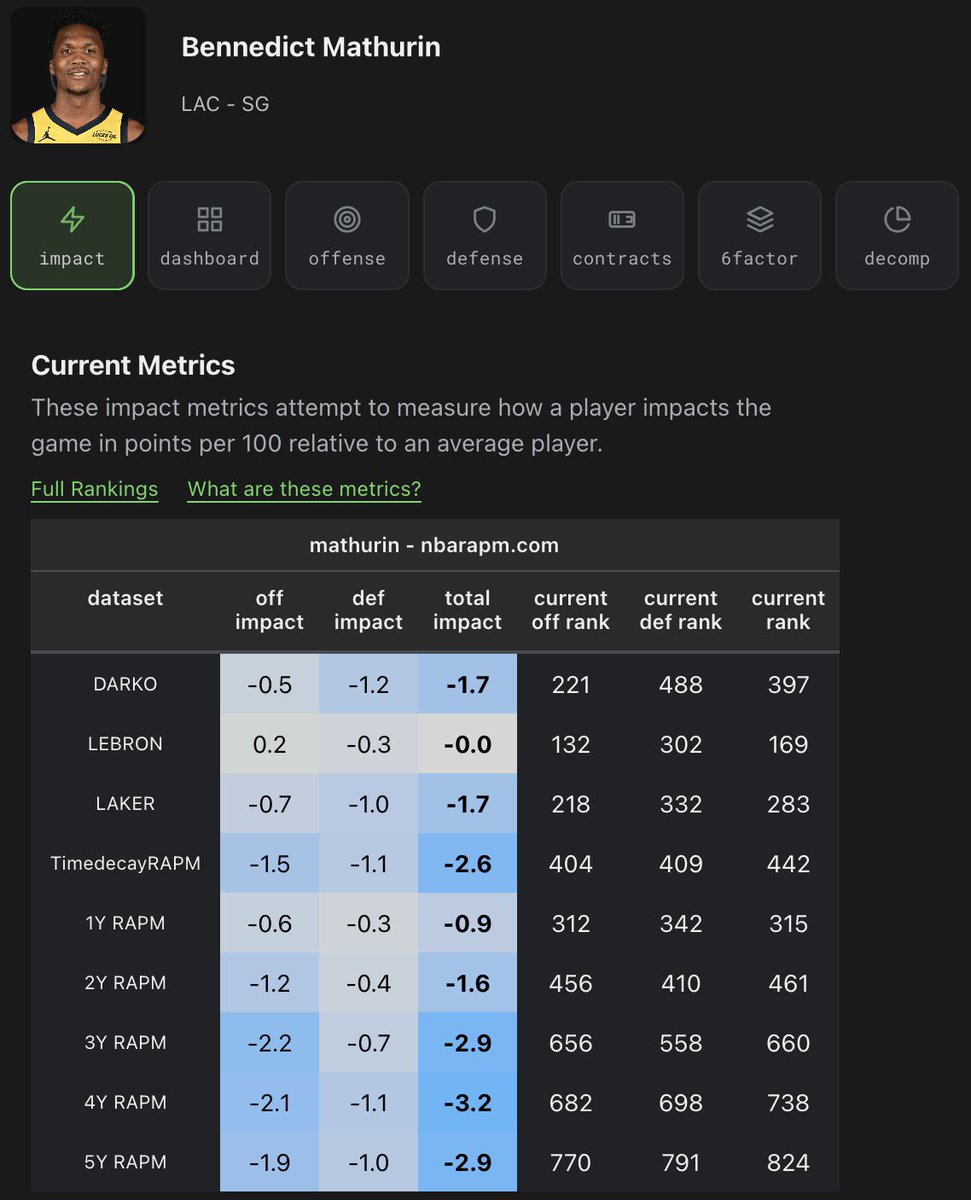Click the 2Y RAPM row label

click(125, 983)
